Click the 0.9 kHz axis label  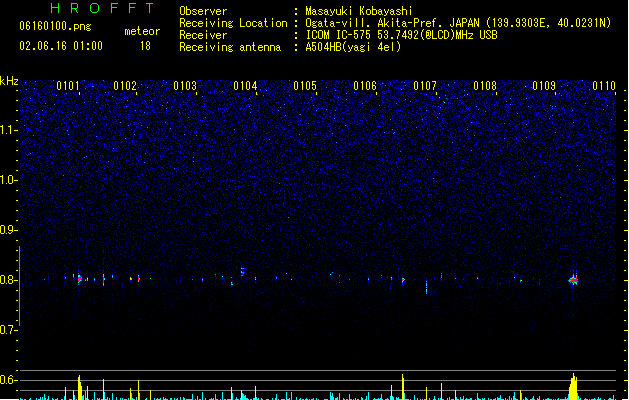8,230
